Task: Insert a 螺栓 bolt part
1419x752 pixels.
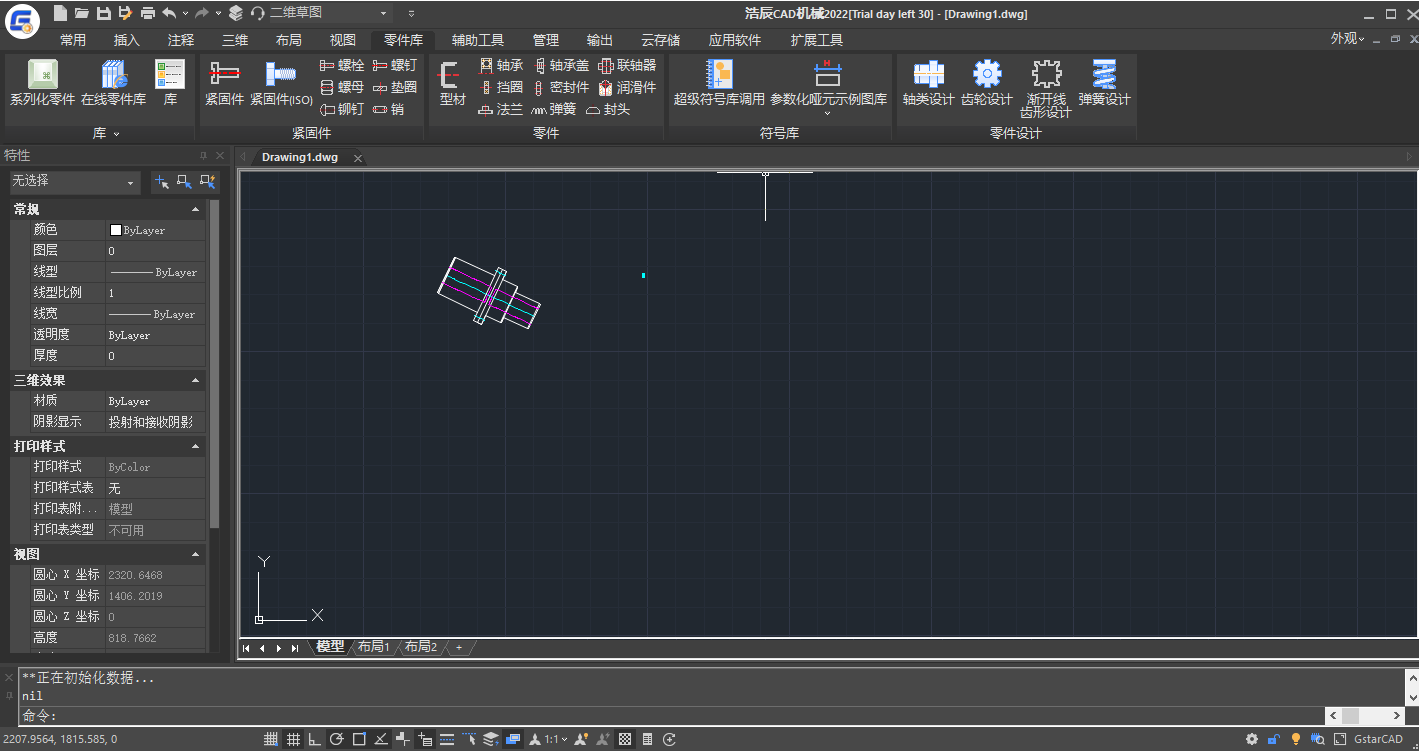Action: [x=342, y=65]
